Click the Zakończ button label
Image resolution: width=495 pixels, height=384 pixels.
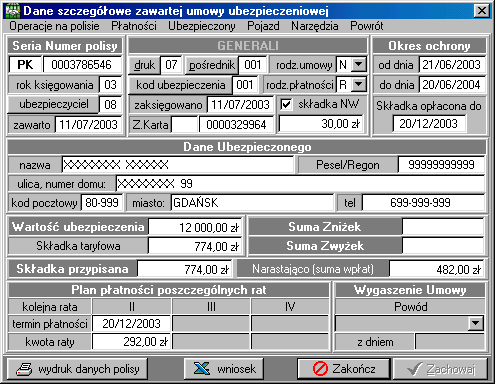[x=354, y=369]
